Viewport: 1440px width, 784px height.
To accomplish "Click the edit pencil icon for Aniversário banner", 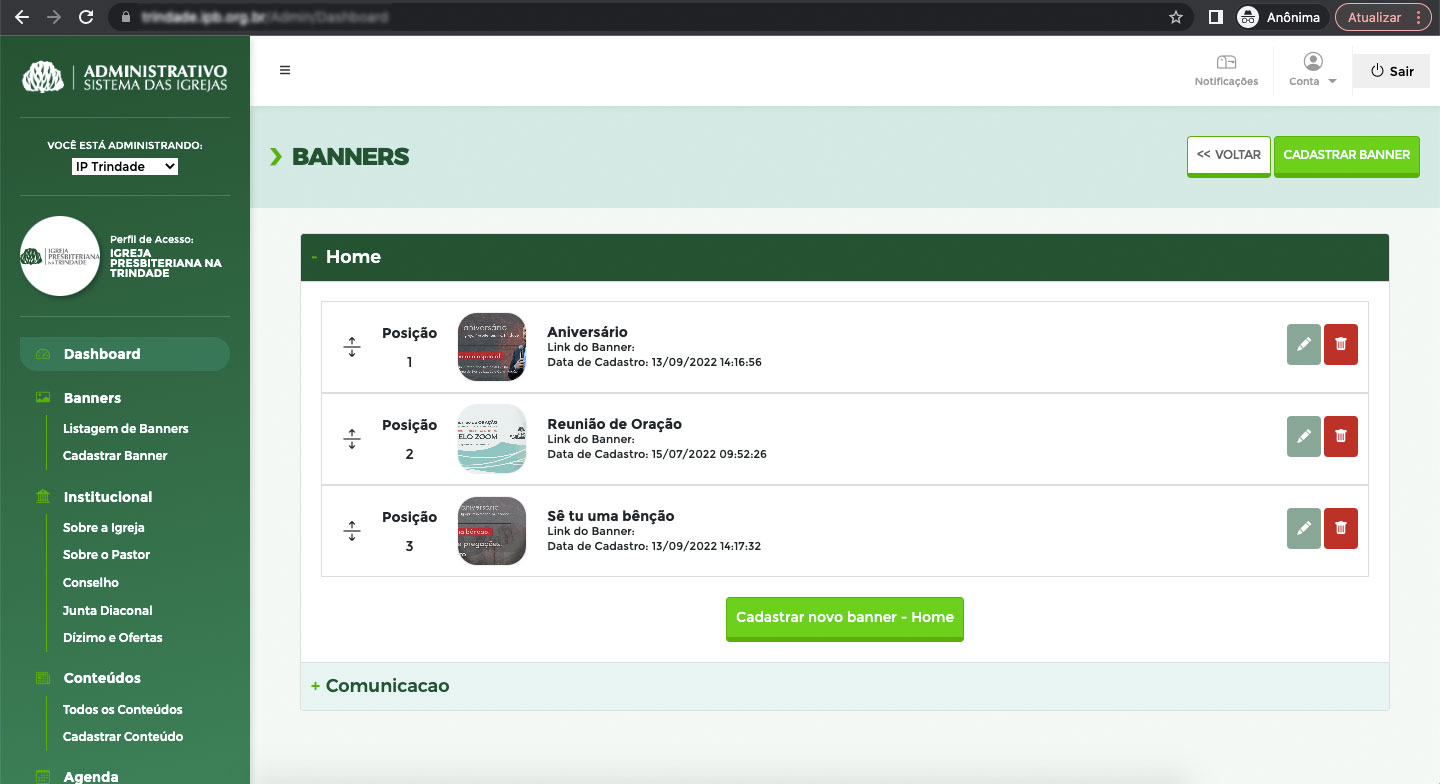I will coord(1303,345).
